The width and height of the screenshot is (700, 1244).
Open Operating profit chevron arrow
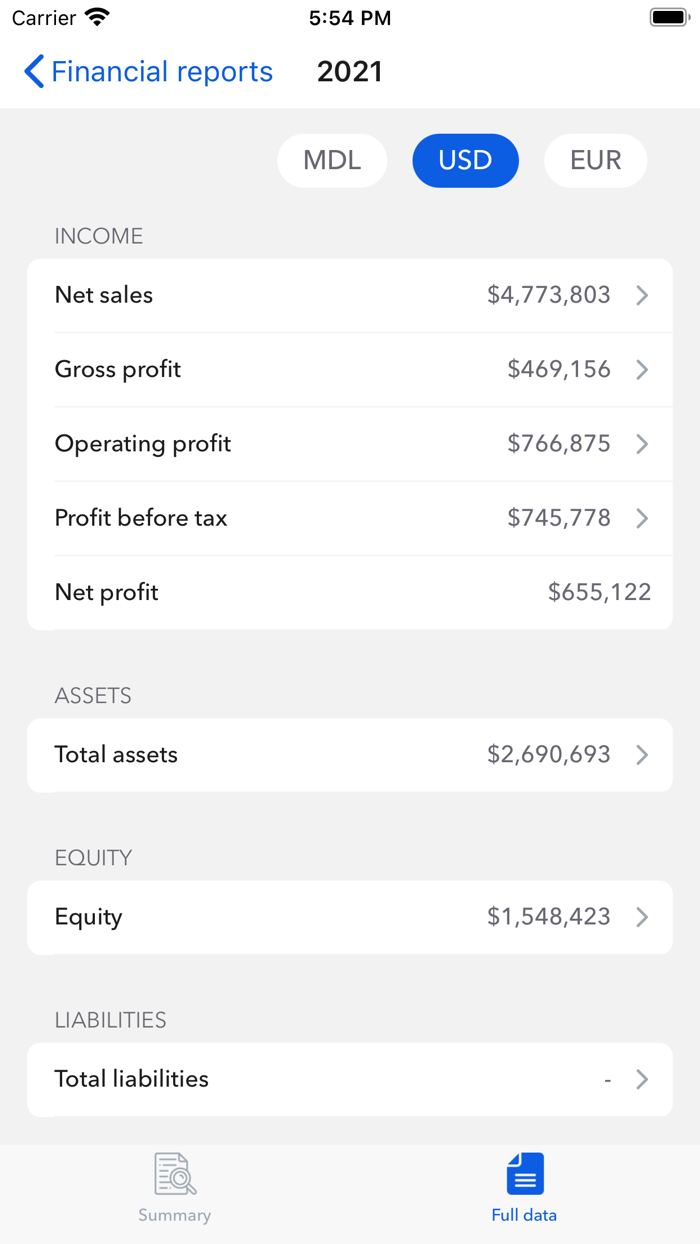(x=642, y=444)
